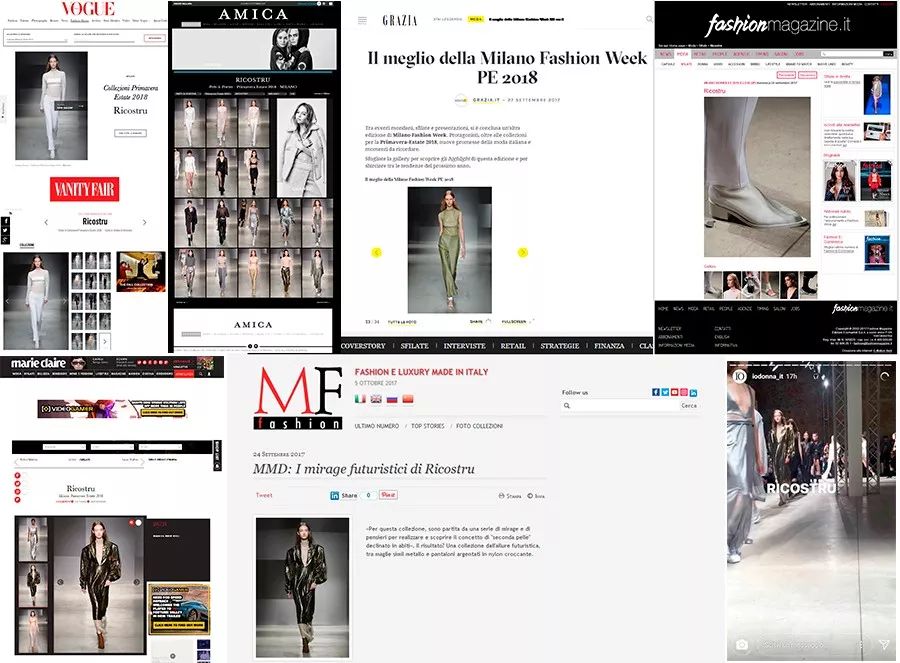Click the MF Fashion search magnifier icon
Screen dimensions: 900x663
click(567, 405)
